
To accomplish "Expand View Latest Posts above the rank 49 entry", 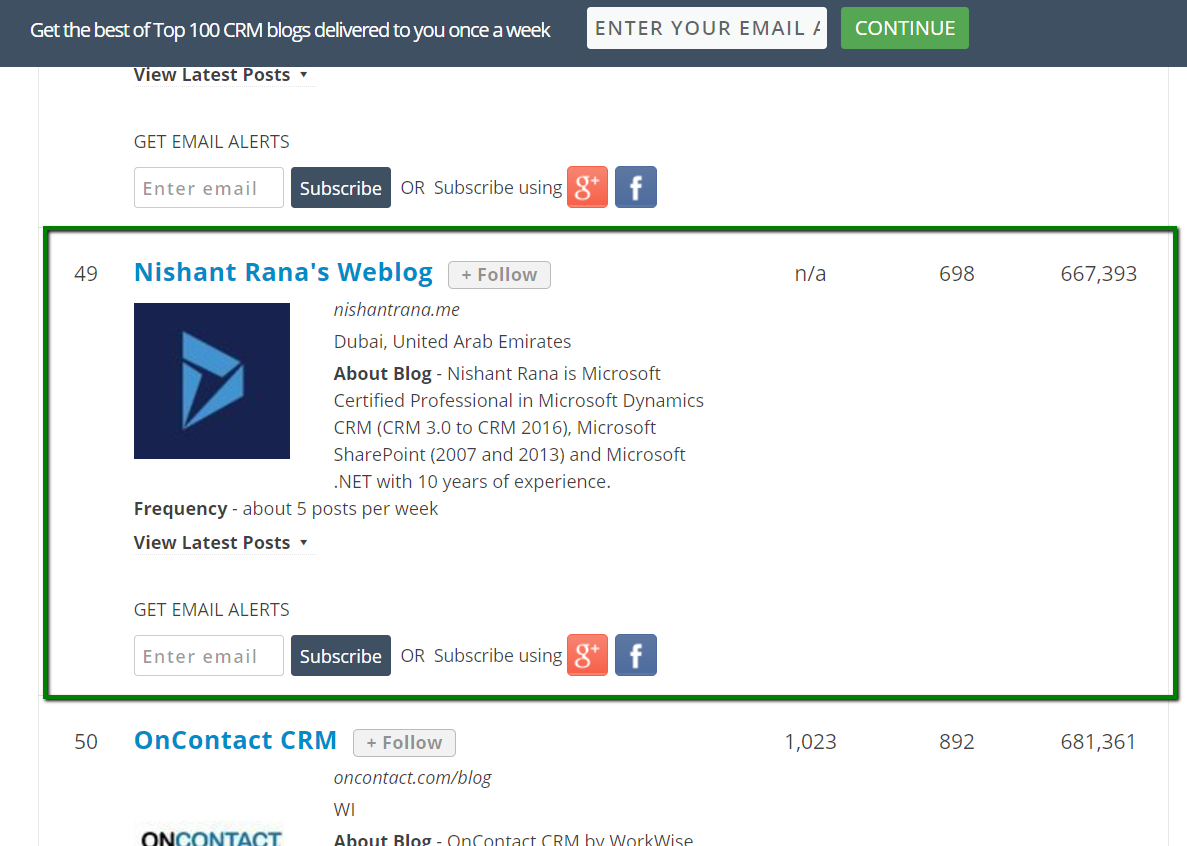I will point(221,75).
